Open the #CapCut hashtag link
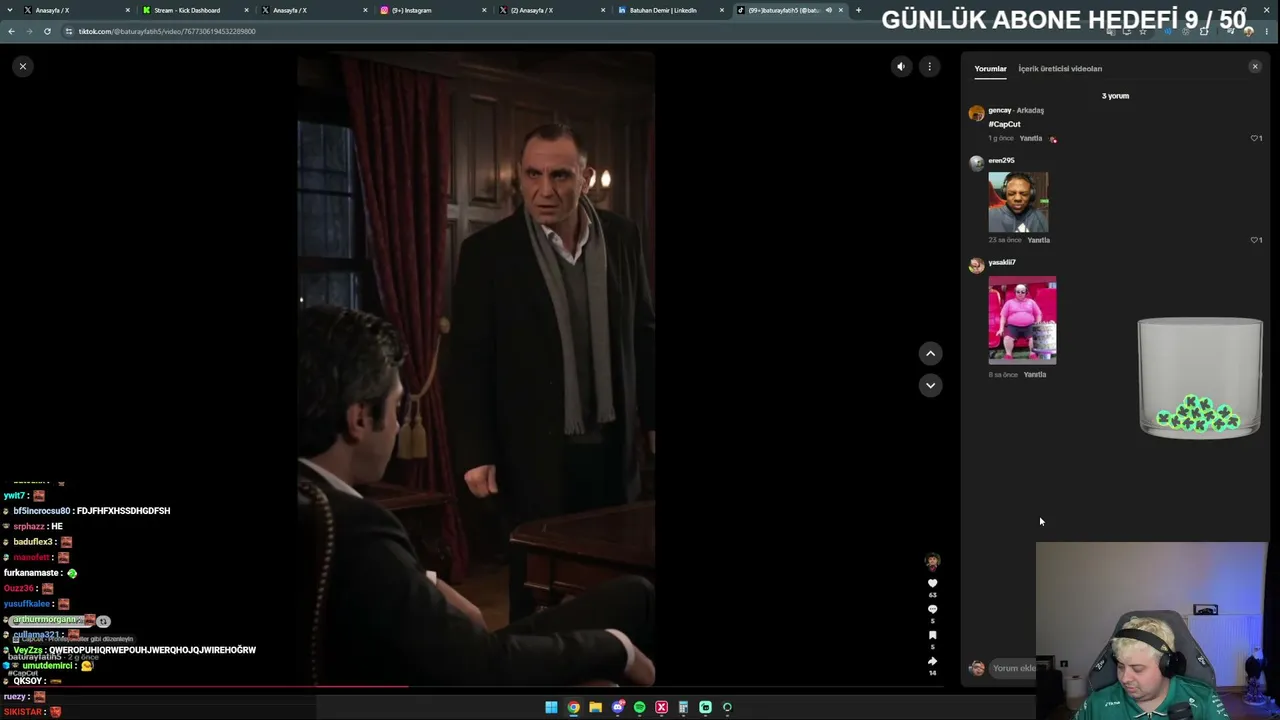Image resolution: width=1280 pixels, height=720 pixels. coord(1004,124)
